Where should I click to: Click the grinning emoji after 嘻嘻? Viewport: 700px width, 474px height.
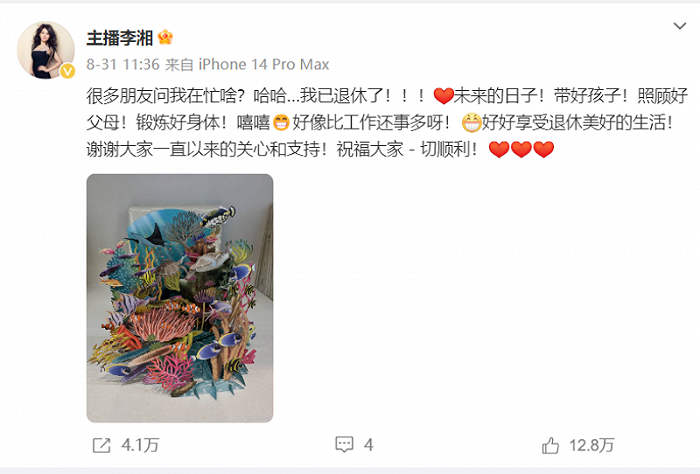tap(281, 122)
